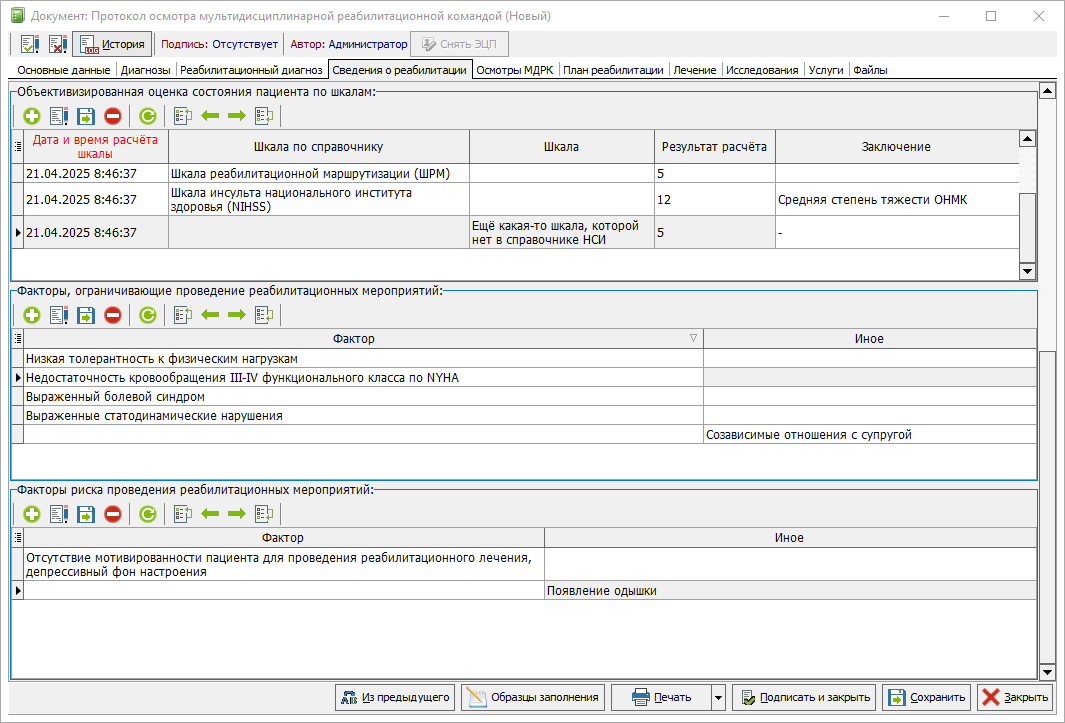Switch to the Осмотры МДРК tab

click(516, 70)
